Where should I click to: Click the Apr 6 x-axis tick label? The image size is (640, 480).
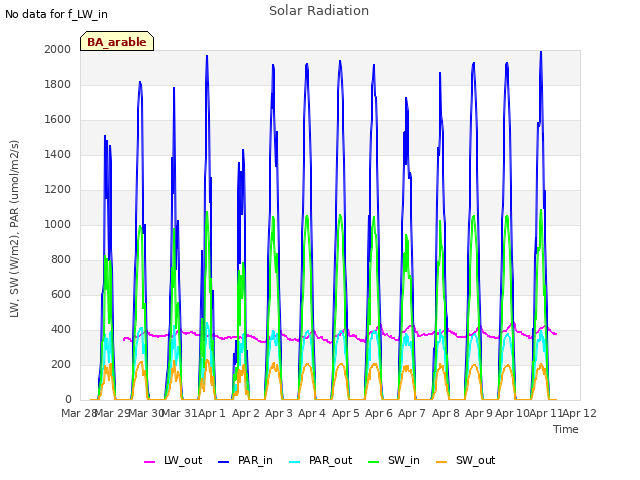point(379,413)
